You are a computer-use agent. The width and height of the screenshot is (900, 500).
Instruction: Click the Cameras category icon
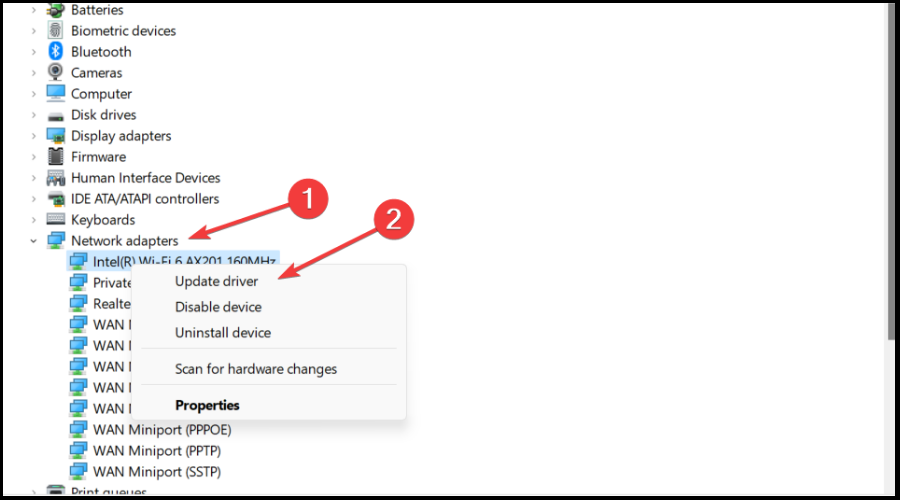point(56,73)
